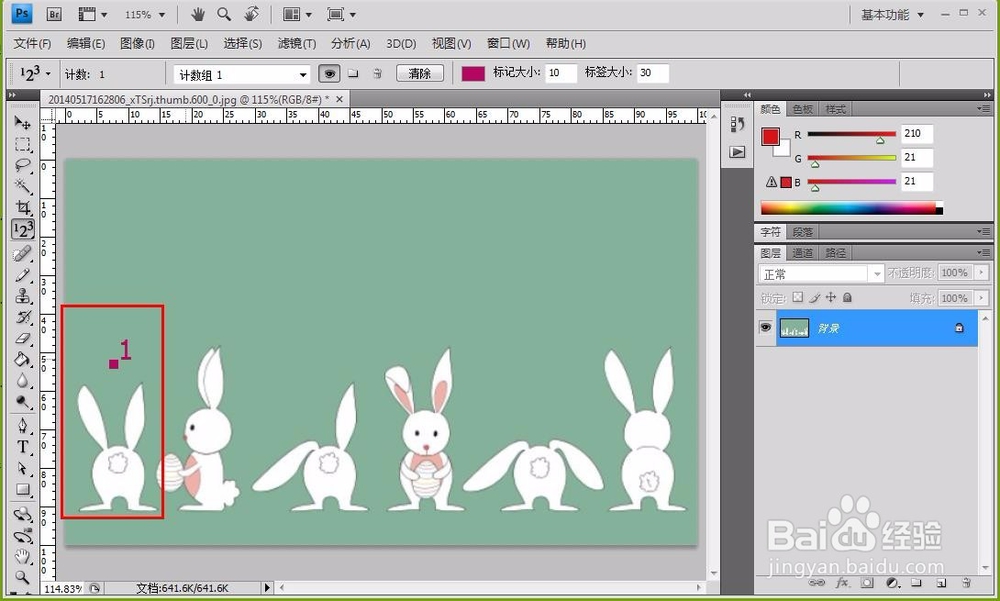Image resolution: width=1000 pixels, height=601 pixels.
Task: Select the Clone Stamp tool
Action: pyautogui.click(x=22, y=296)
